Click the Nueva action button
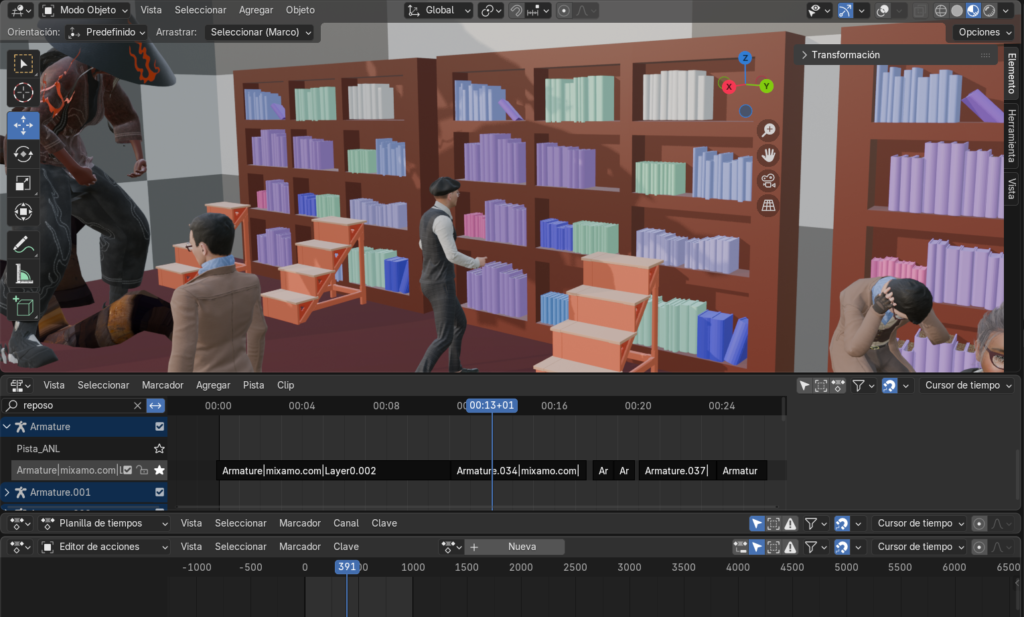The width and height of the screenshot is (1024, 617). 522,547
